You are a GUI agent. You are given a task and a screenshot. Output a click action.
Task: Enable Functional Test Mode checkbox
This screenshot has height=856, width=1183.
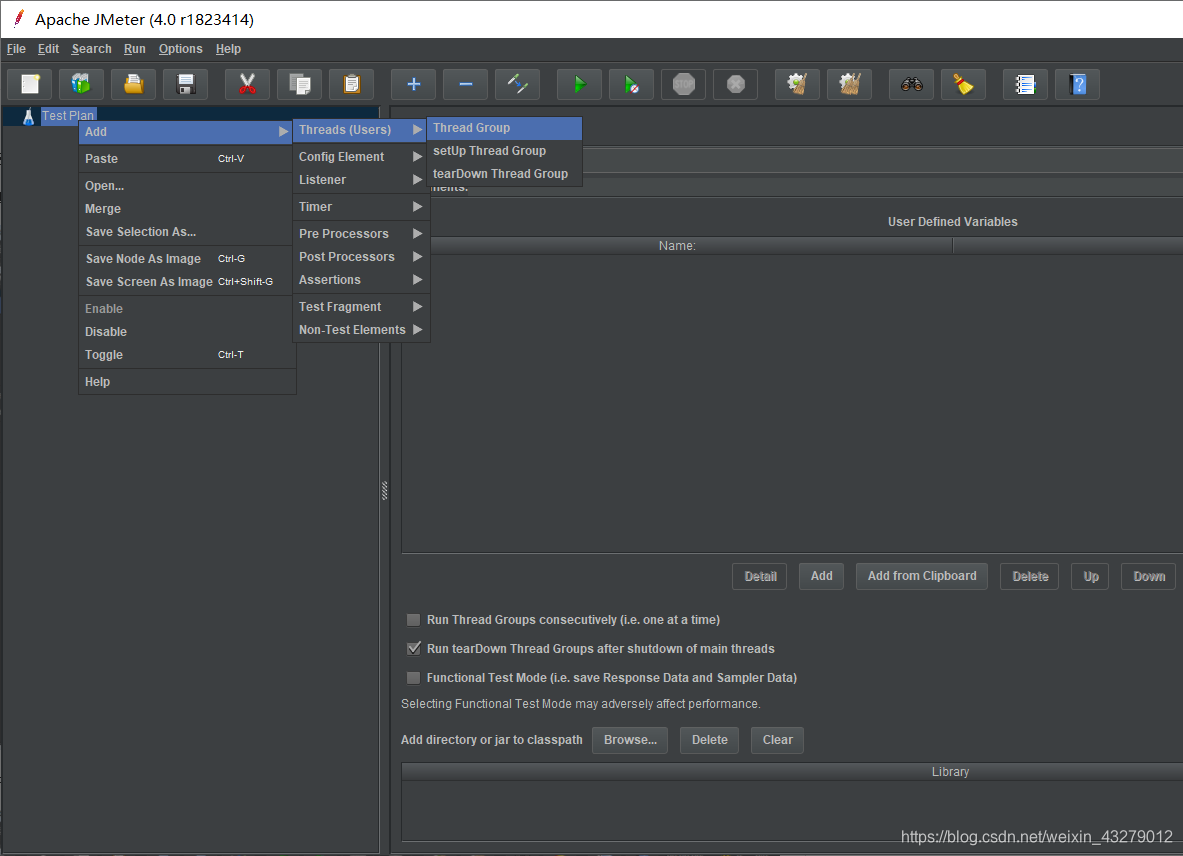[413, 678]
